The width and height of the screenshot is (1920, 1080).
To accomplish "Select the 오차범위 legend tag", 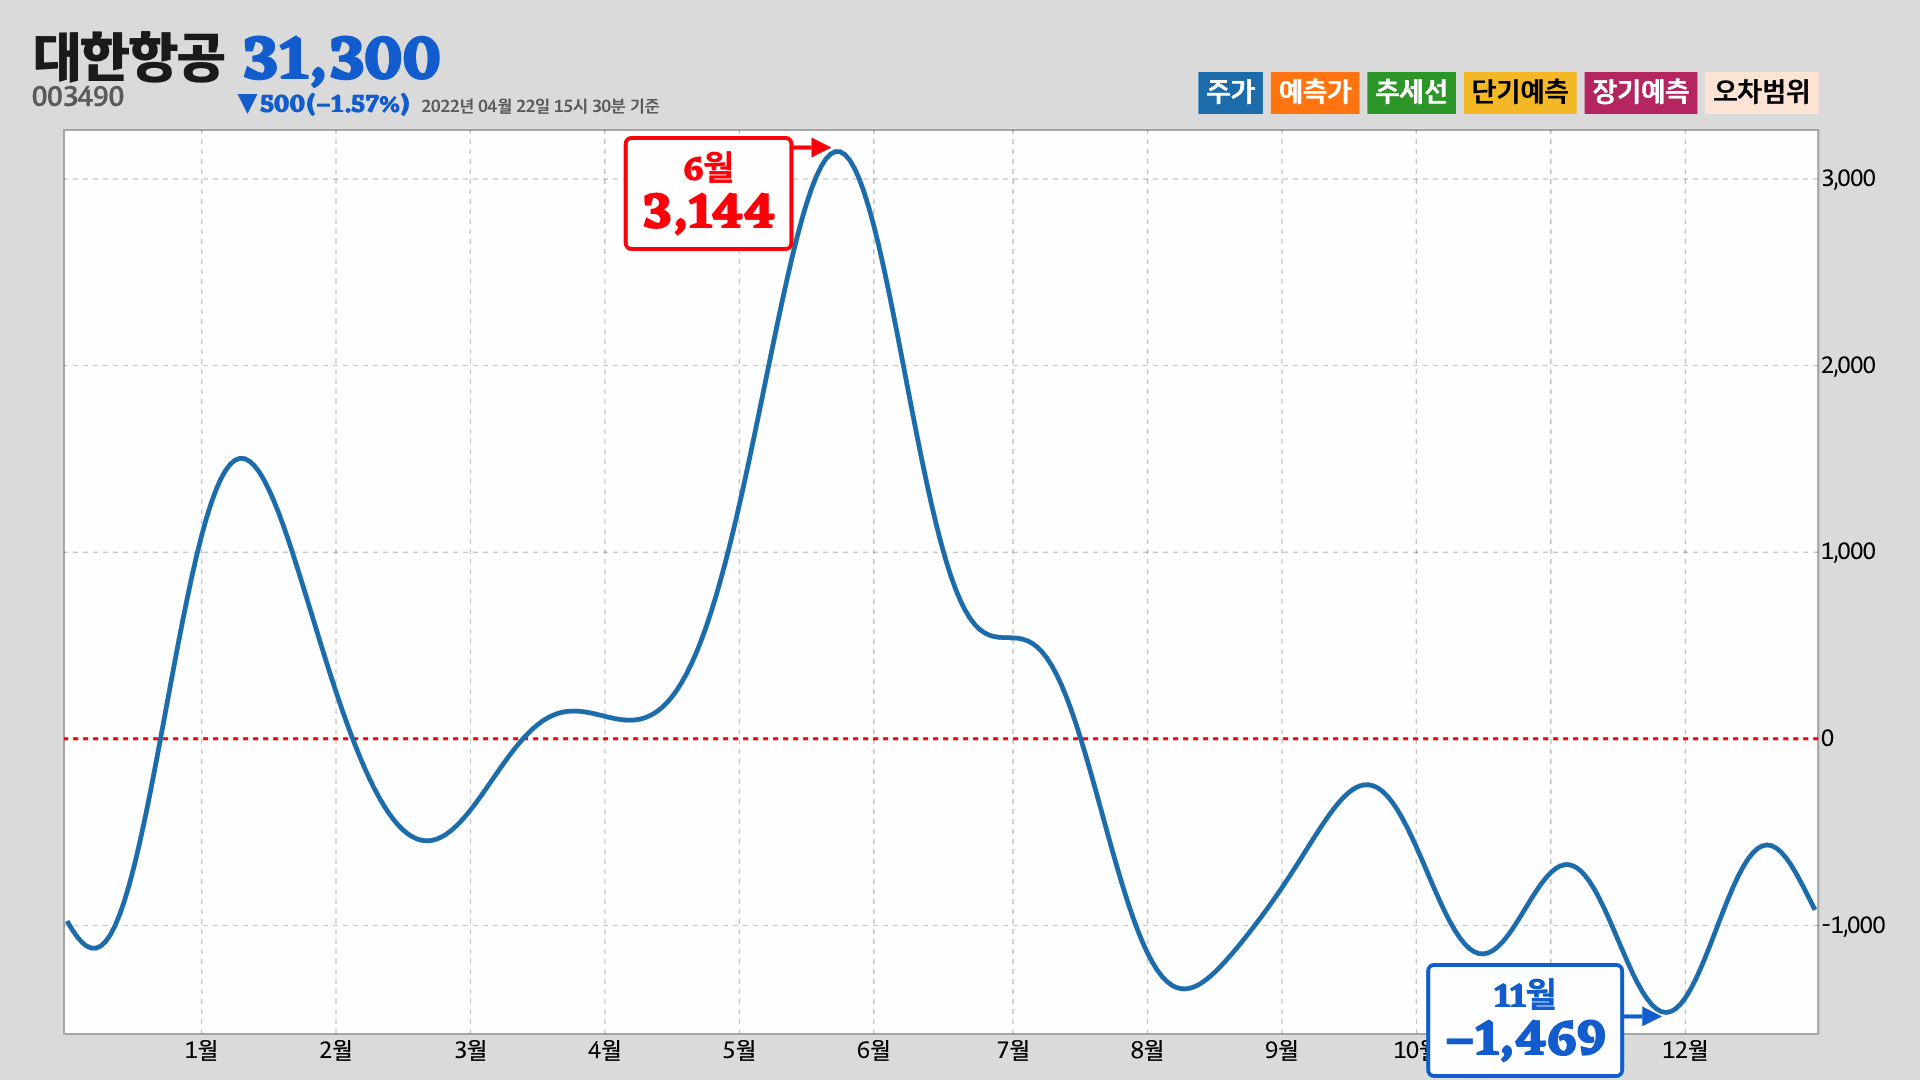I will (1762, 93).
